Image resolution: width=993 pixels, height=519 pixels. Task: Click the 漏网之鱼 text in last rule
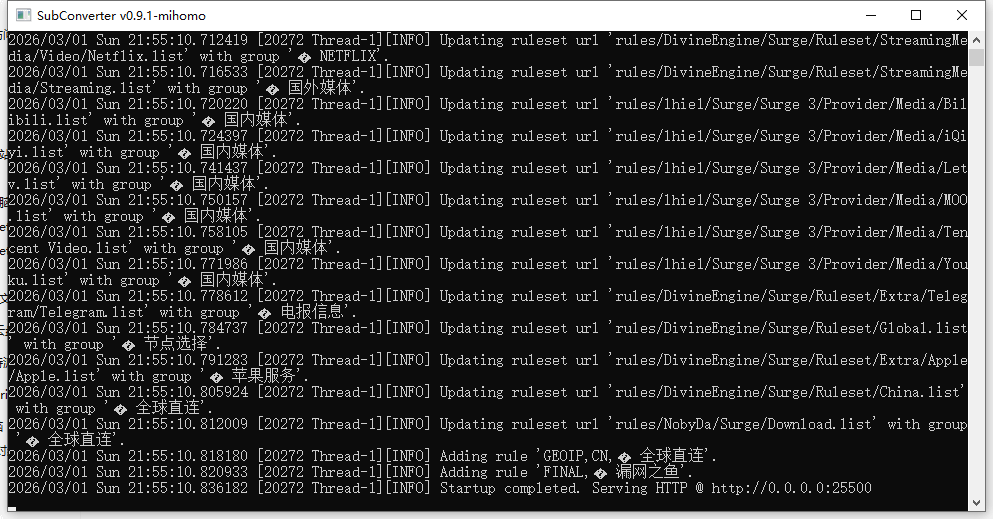point(647,472)
